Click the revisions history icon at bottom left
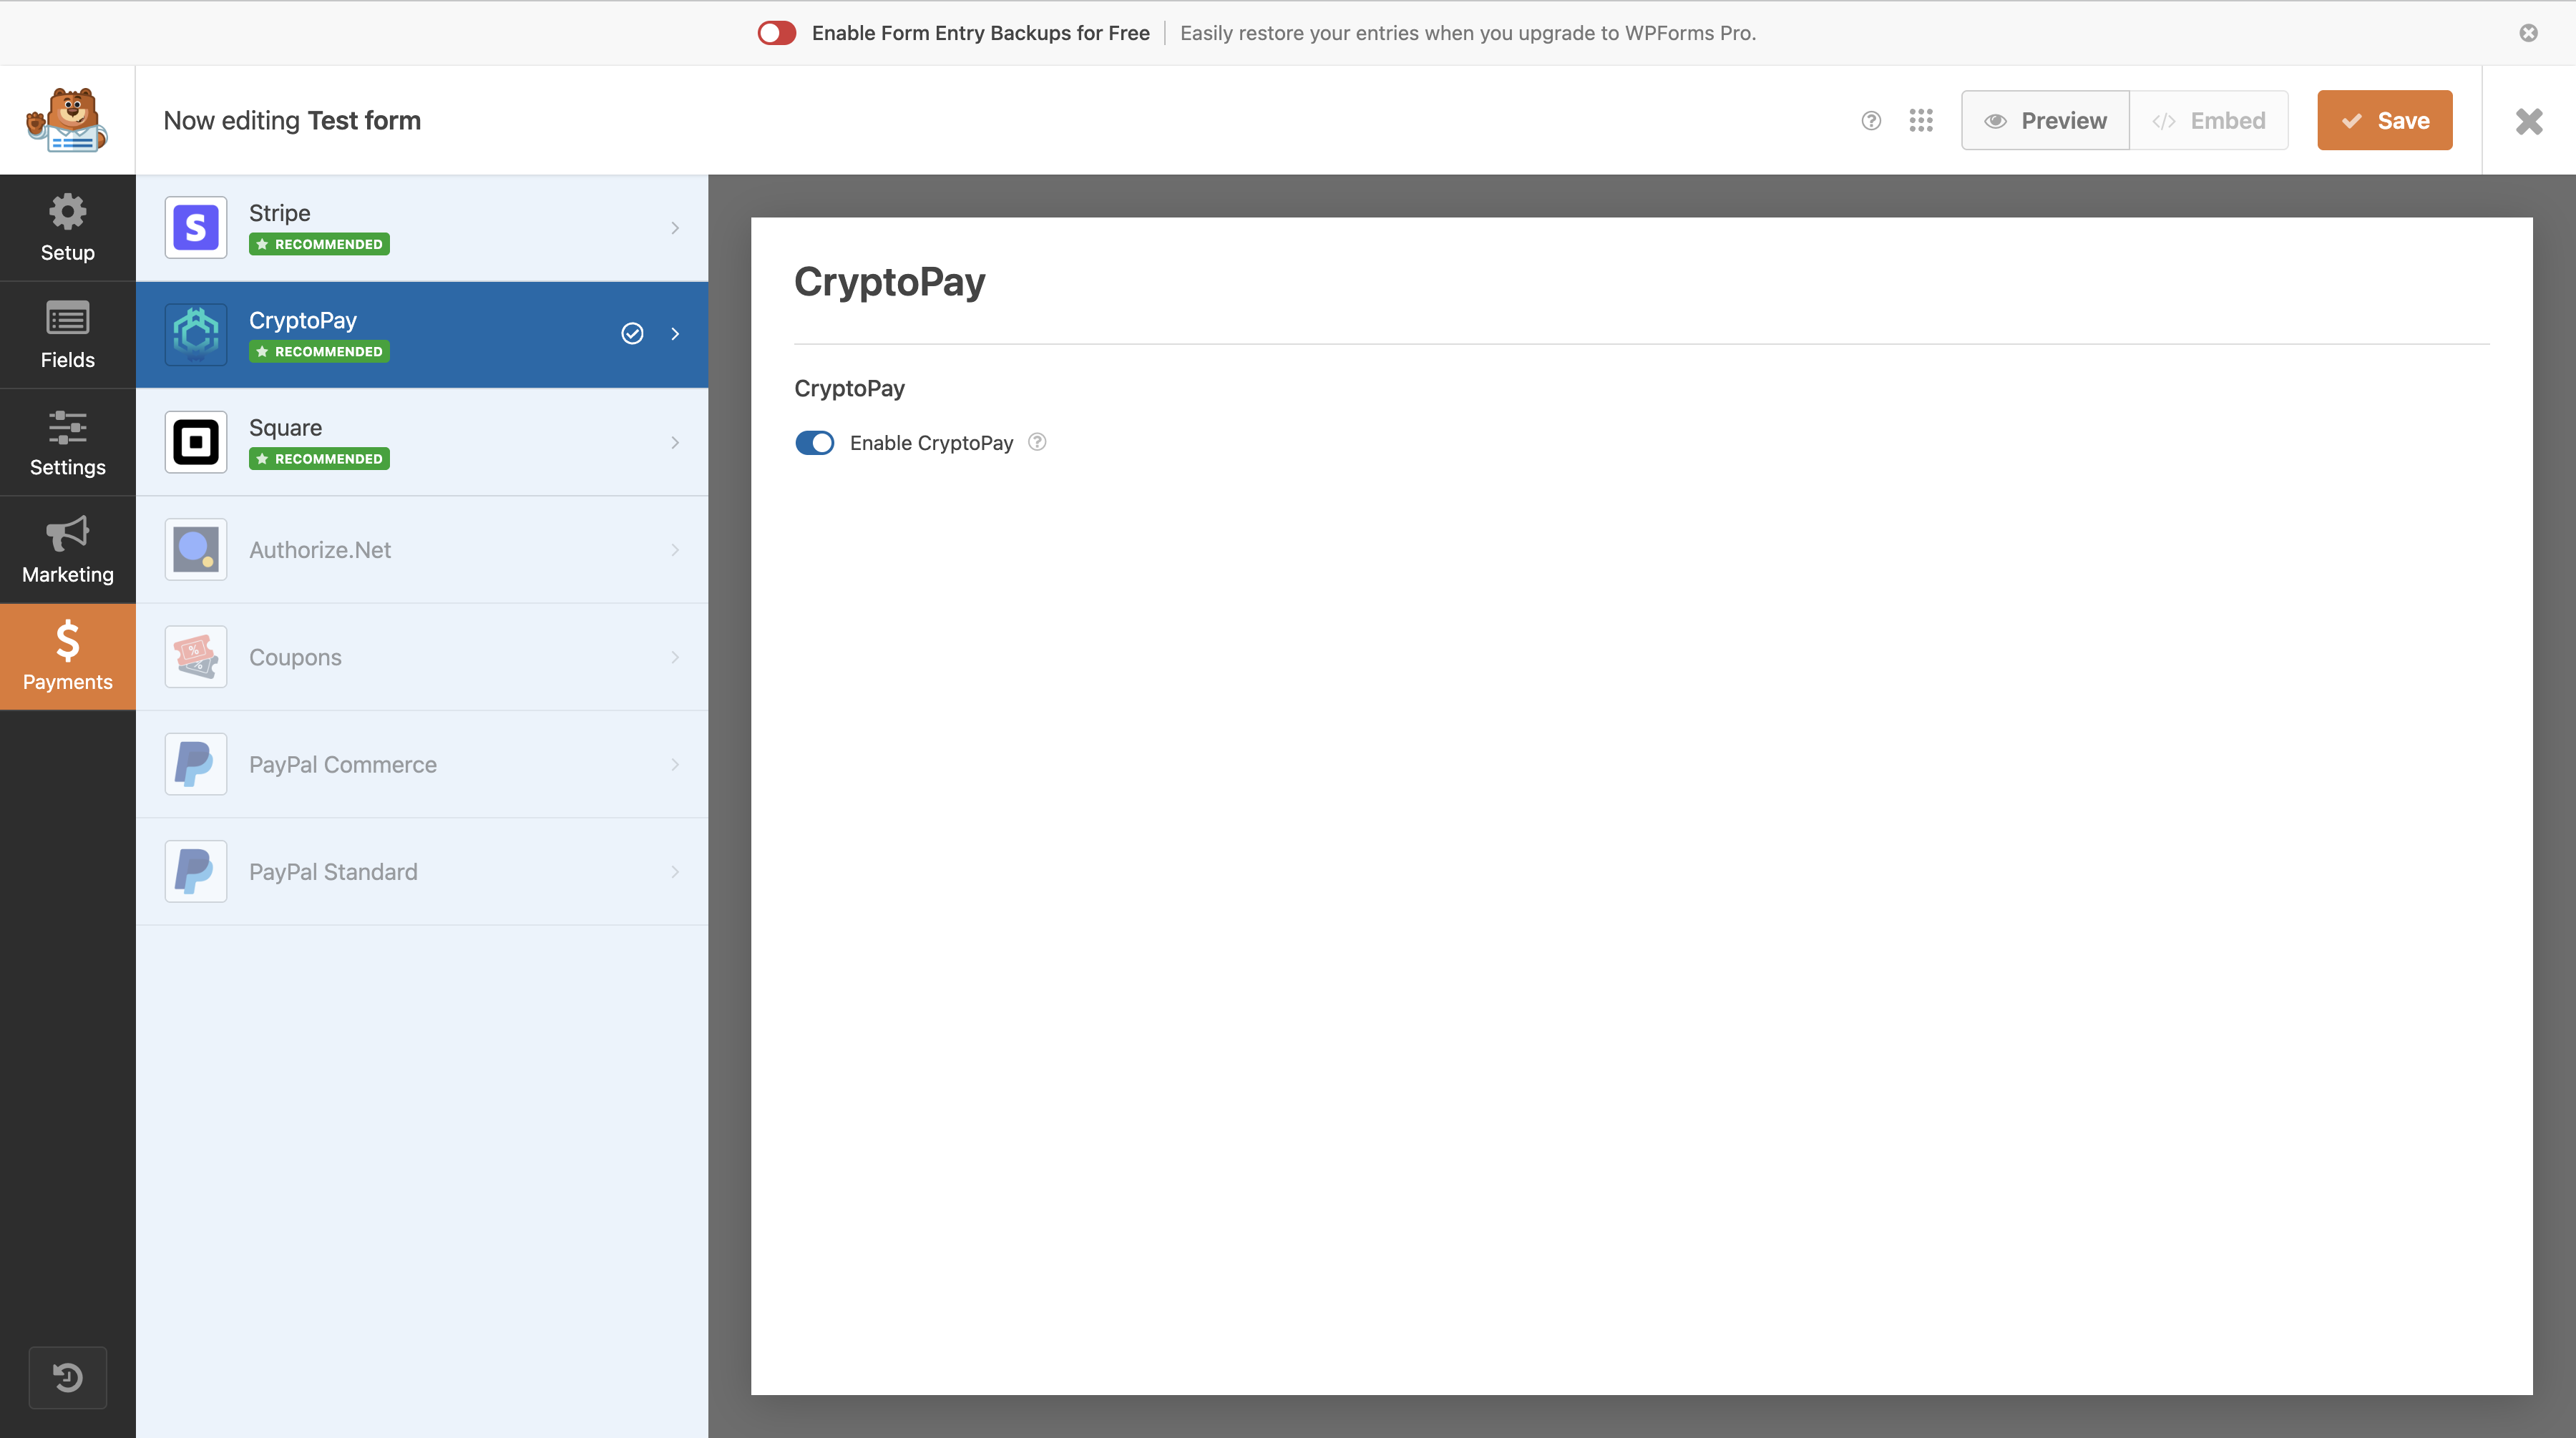The width and height of the screenshot is (2576, 1438). coord(67,1377)
